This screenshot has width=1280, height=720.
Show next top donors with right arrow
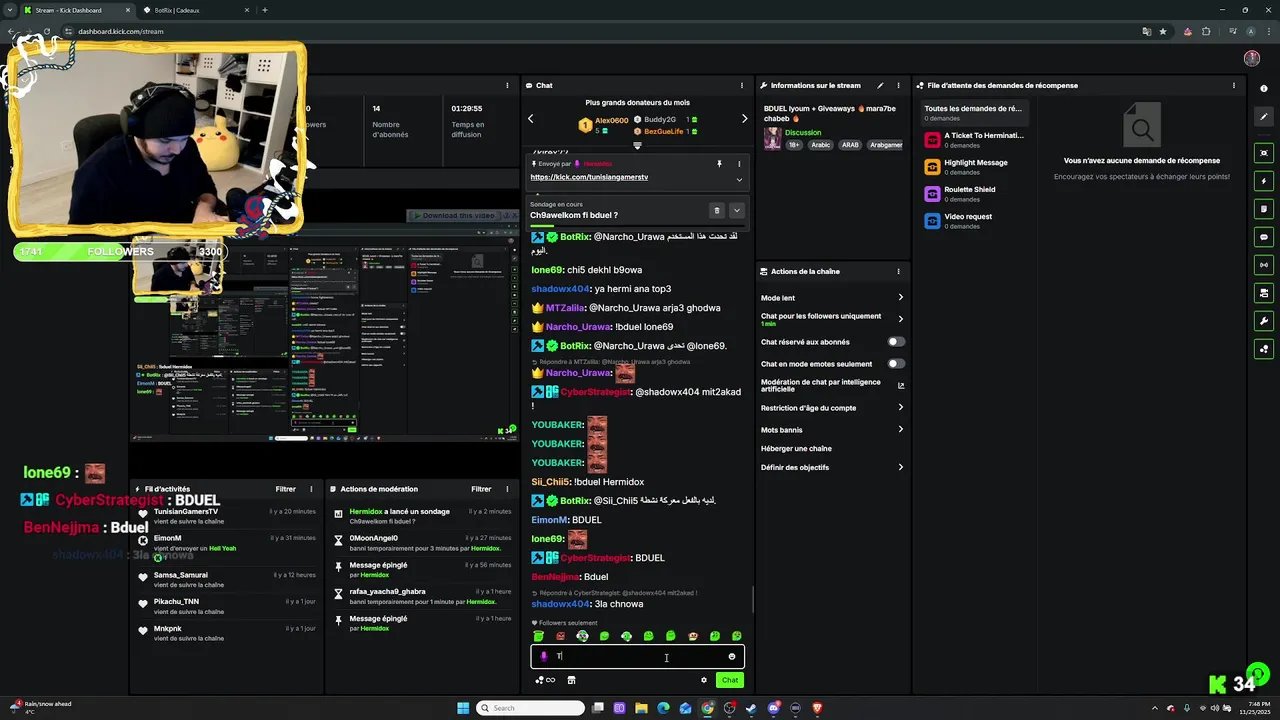click(744, 118)
